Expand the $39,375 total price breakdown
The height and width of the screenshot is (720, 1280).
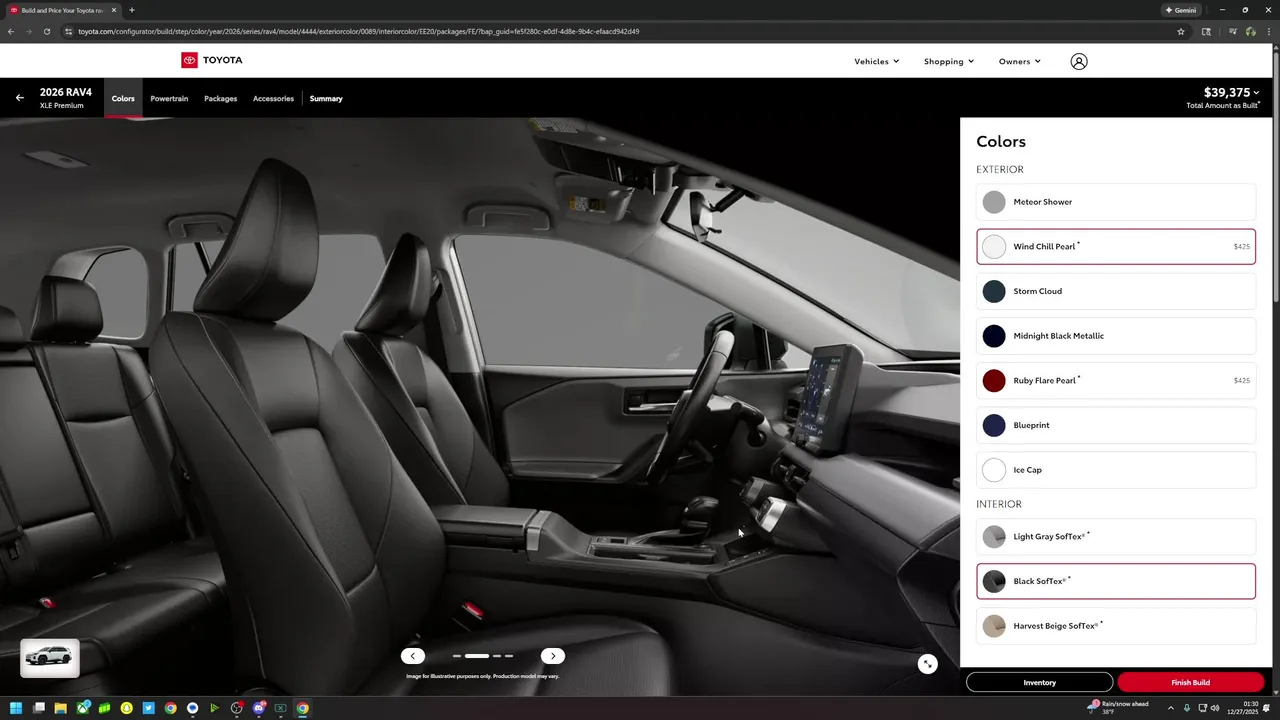click(x=1231, y=92)
